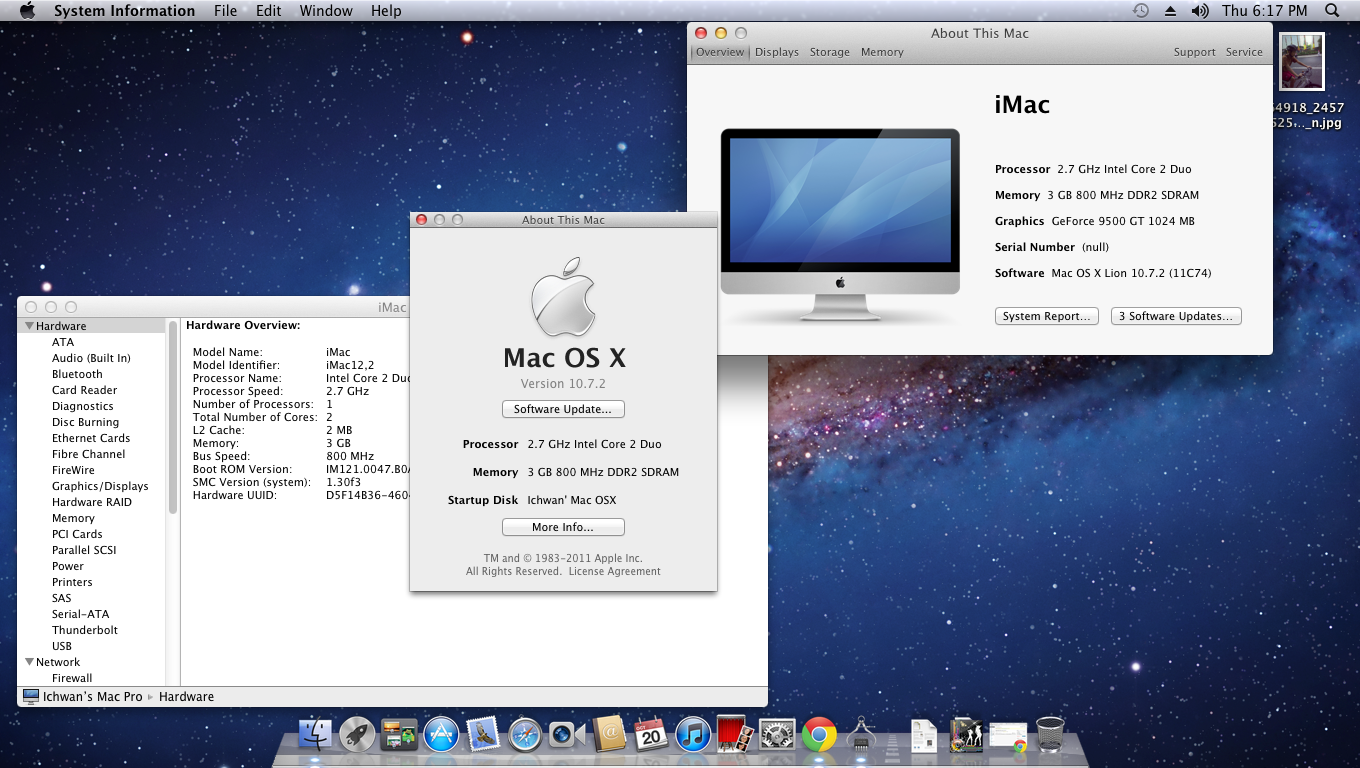The height and width of the screenshot is (768, 1360).
Task: Select Diagnostics in sidebar
Action: [x=82, y=406]
